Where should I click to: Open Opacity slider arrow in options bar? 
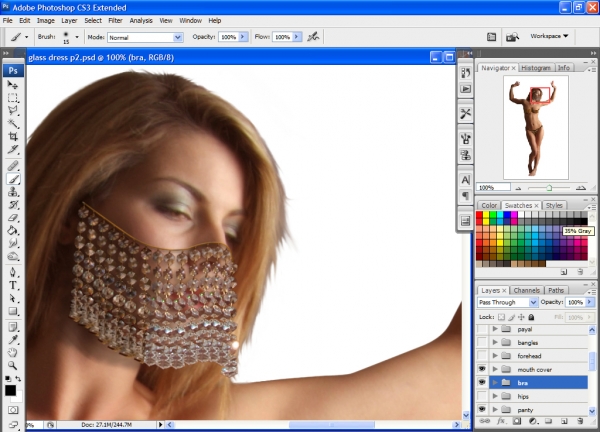243,37
